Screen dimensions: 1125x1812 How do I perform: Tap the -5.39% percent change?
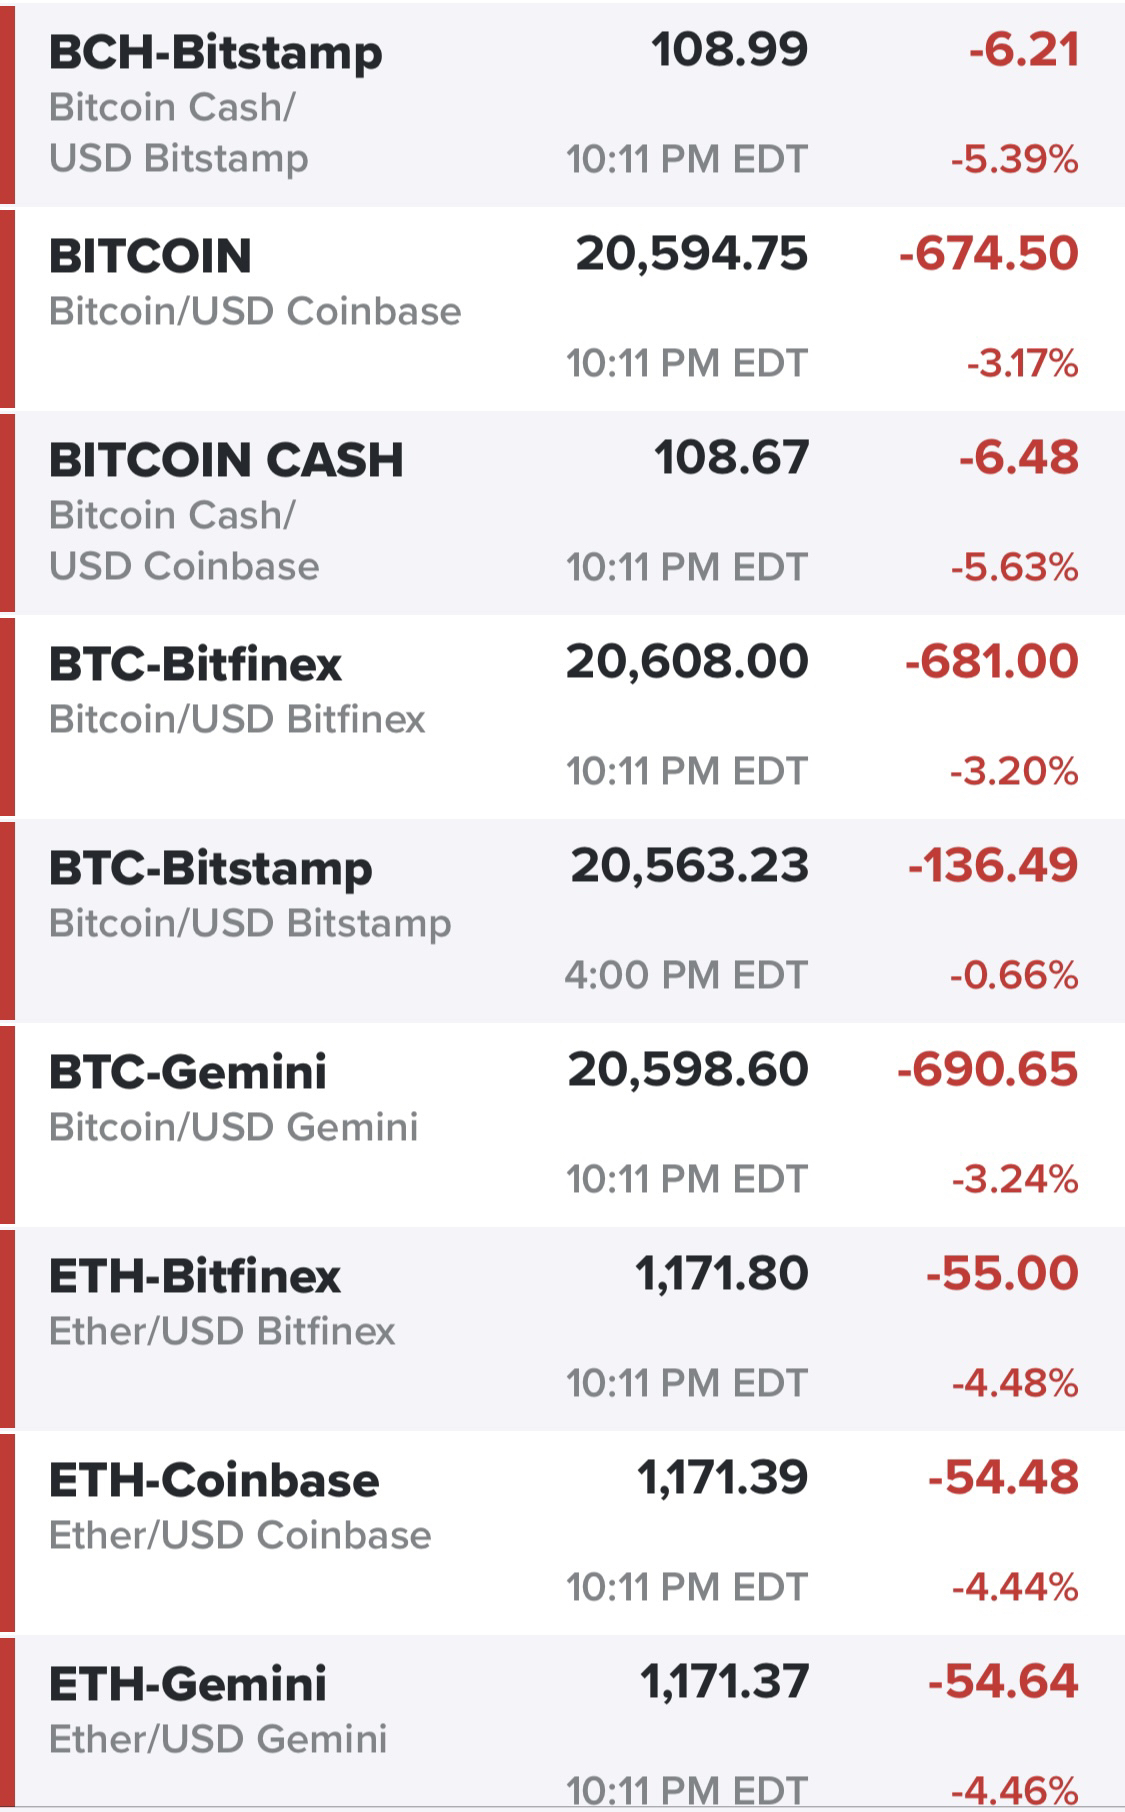click(1014, 159)
